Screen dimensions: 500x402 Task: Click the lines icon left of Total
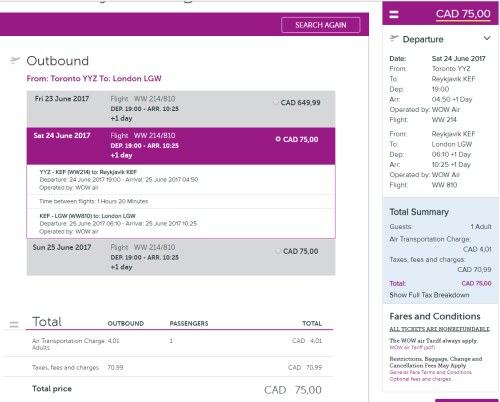[14, 324]
